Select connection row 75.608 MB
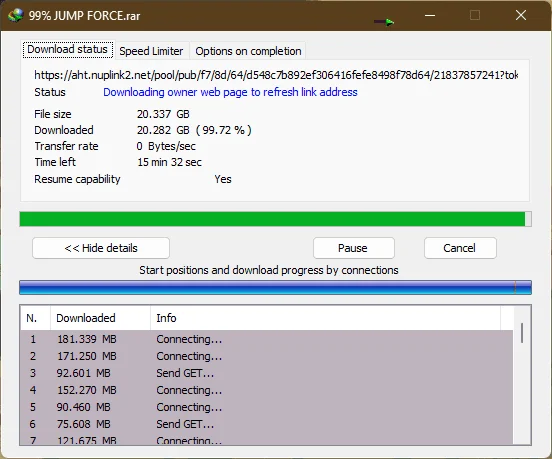Screen dimensions: 552x459 click(266, 424)
